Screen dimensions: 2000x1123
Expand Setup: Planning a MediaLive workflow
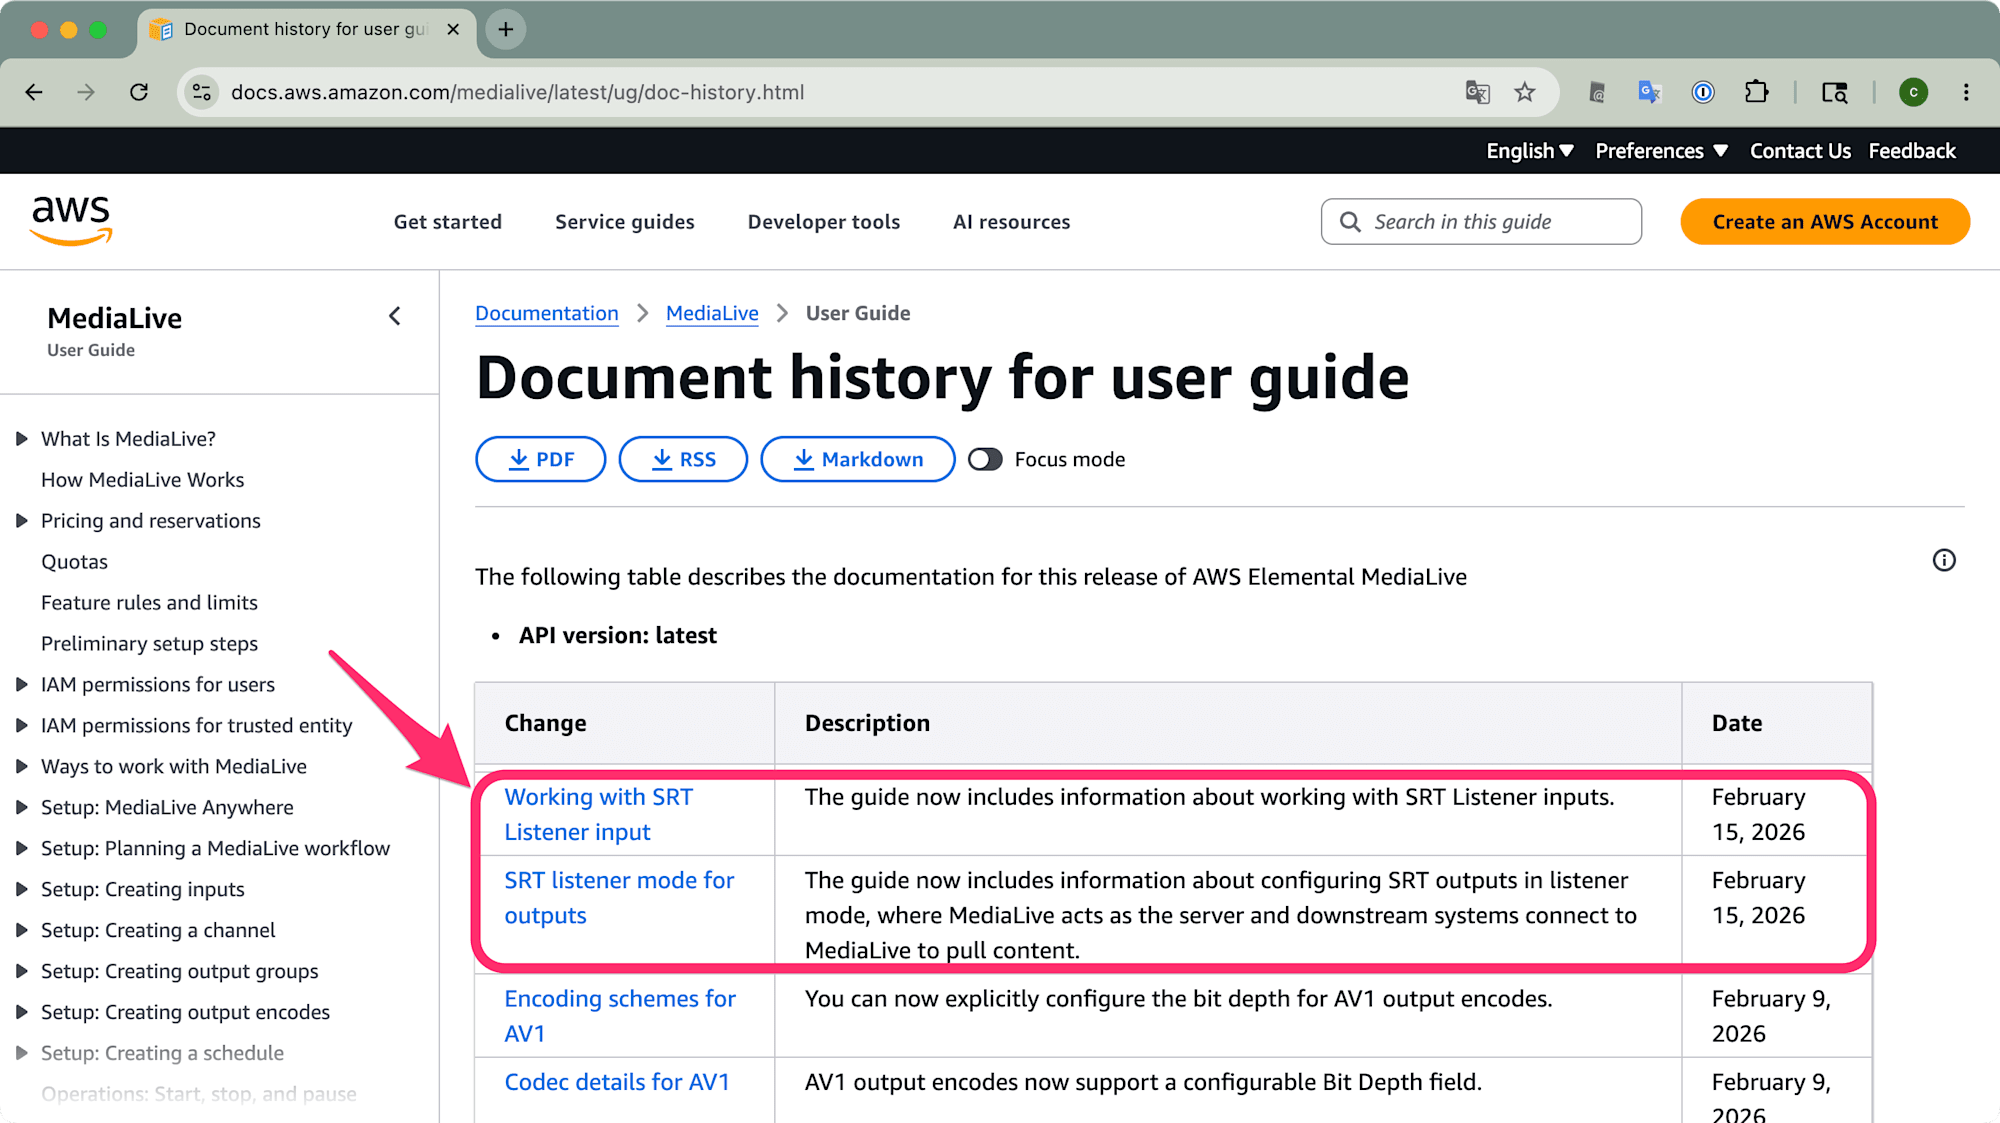tap(21, 849)
